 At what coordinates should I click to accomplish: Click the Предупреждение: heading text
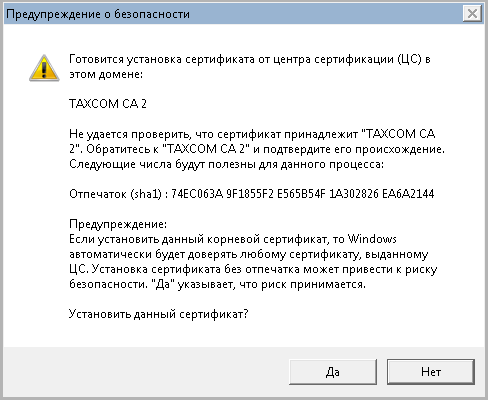(x=118, y=224)
